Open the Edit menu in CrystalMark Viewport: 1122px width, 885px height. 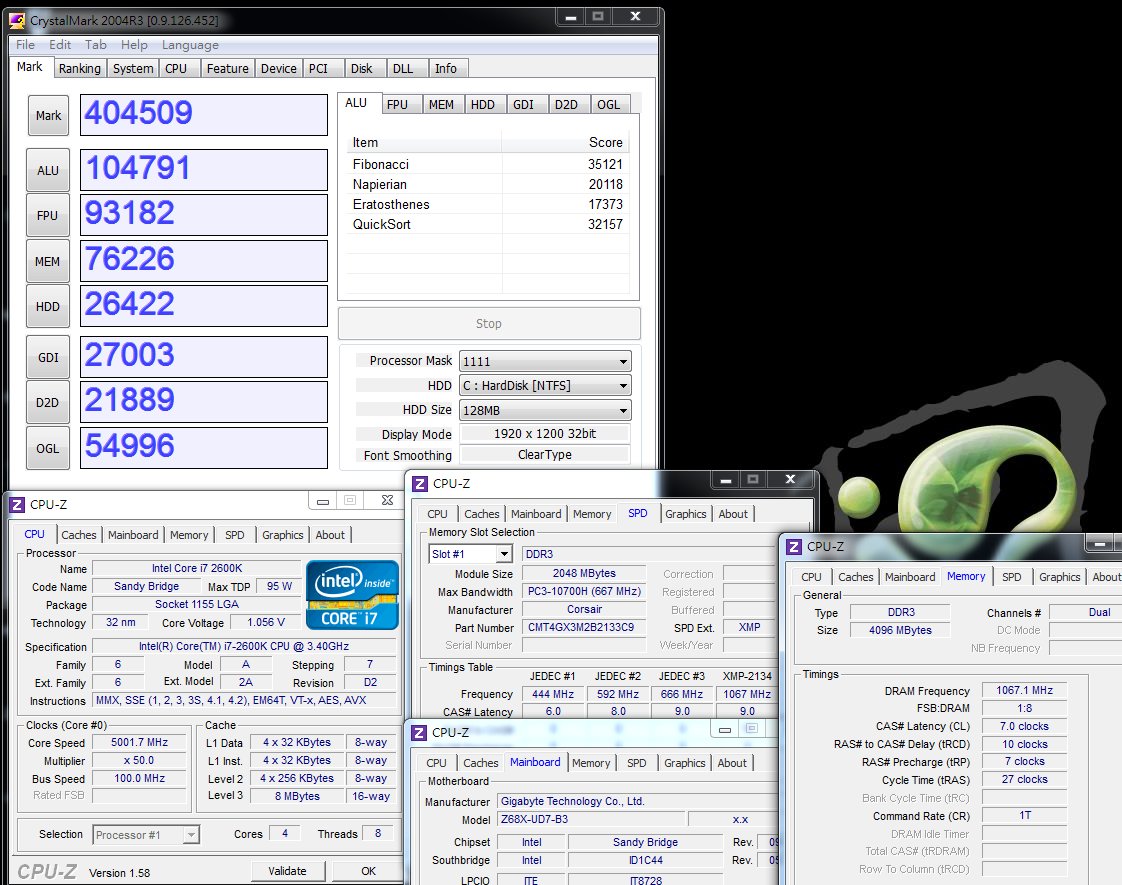[x=60, y=45]
